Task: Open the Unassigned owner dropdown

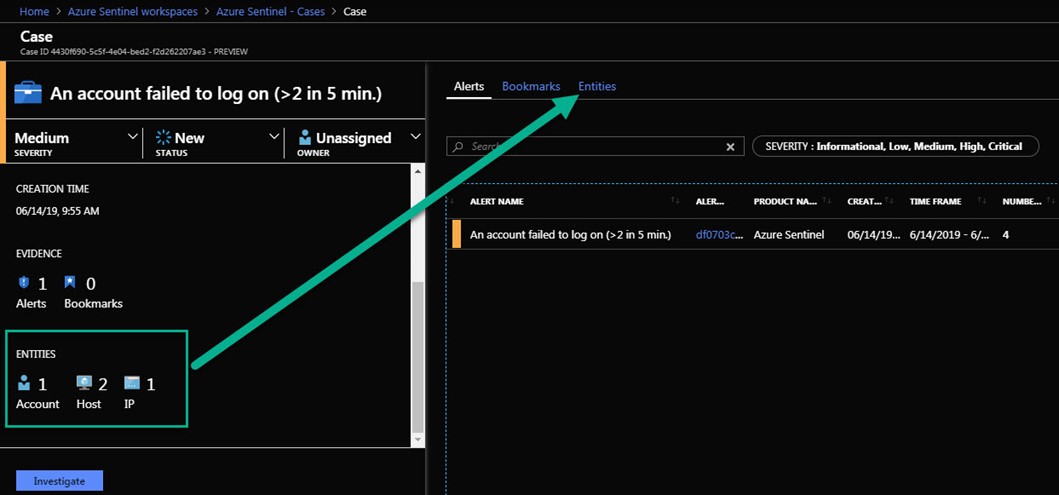Action: coord(416,137)
